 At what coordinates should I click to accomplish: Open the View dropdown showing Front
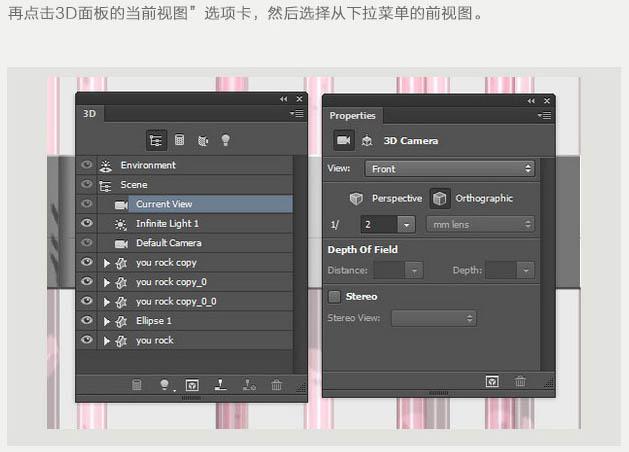pos(450,169)
